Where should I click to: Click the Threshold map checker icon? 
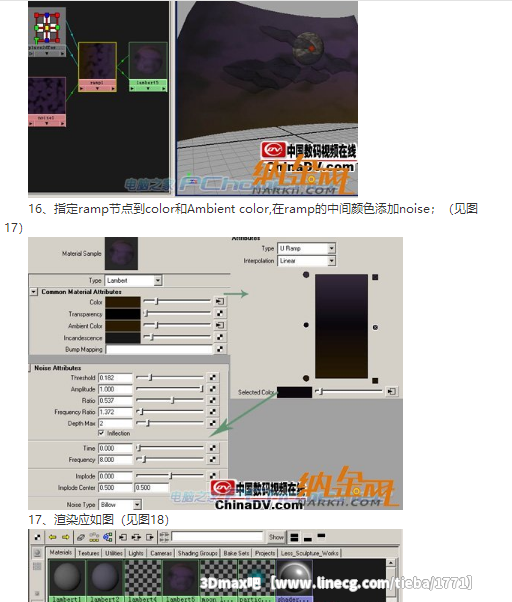tap(213, 377)
